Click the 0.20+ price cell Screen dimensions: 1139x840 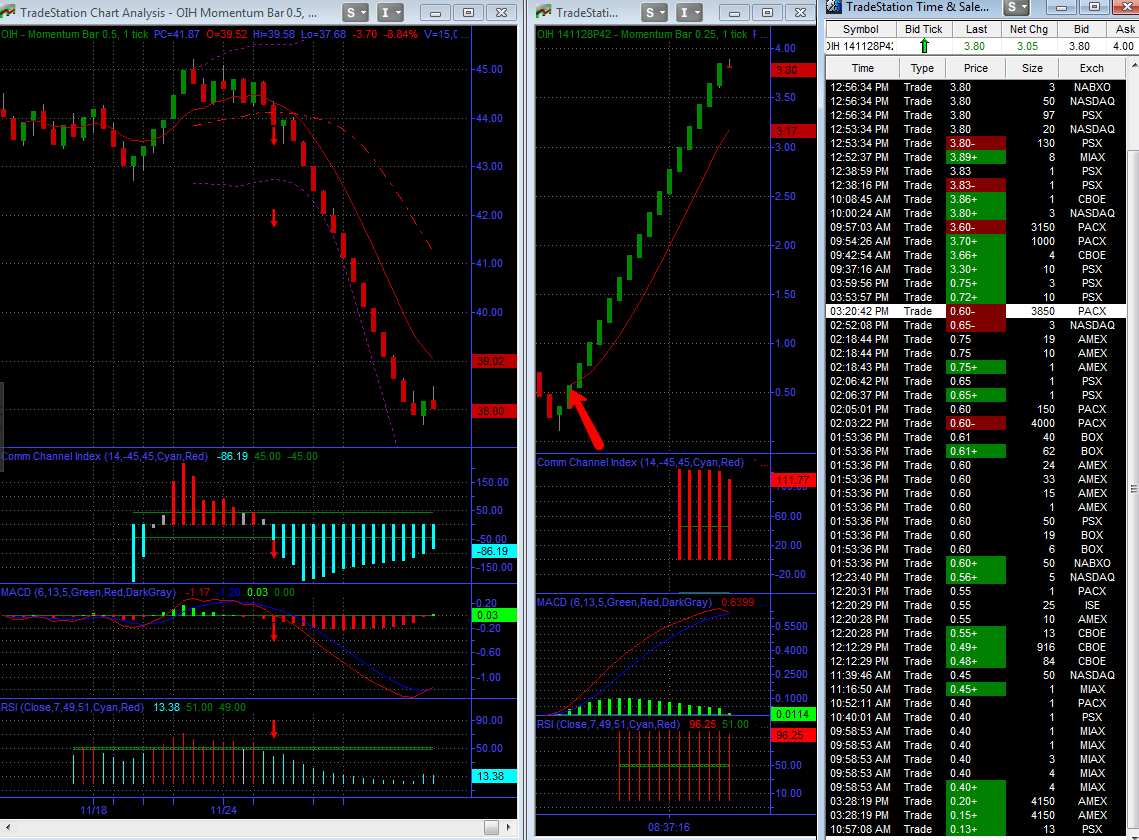(x=976, y=801)
